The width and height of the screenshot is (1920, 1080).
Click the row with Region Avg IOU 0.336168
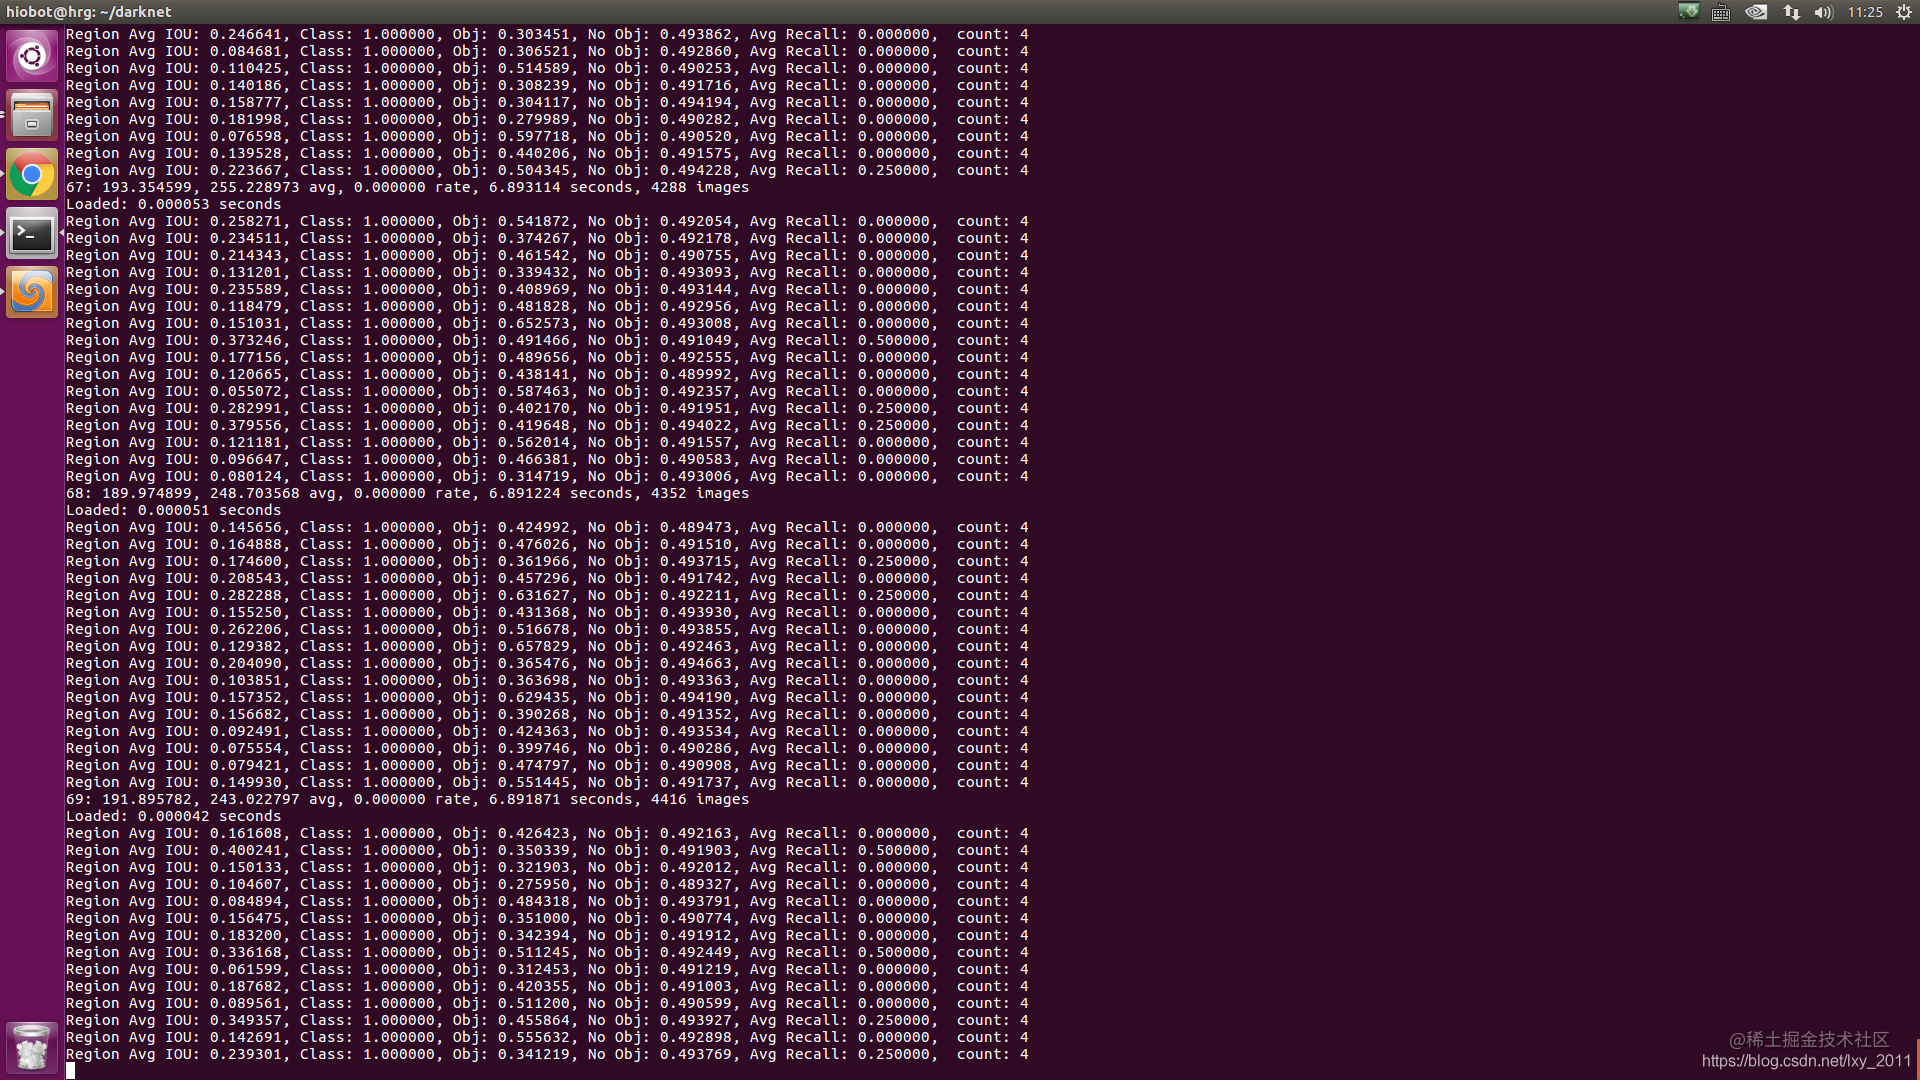[x=547, y=952]
